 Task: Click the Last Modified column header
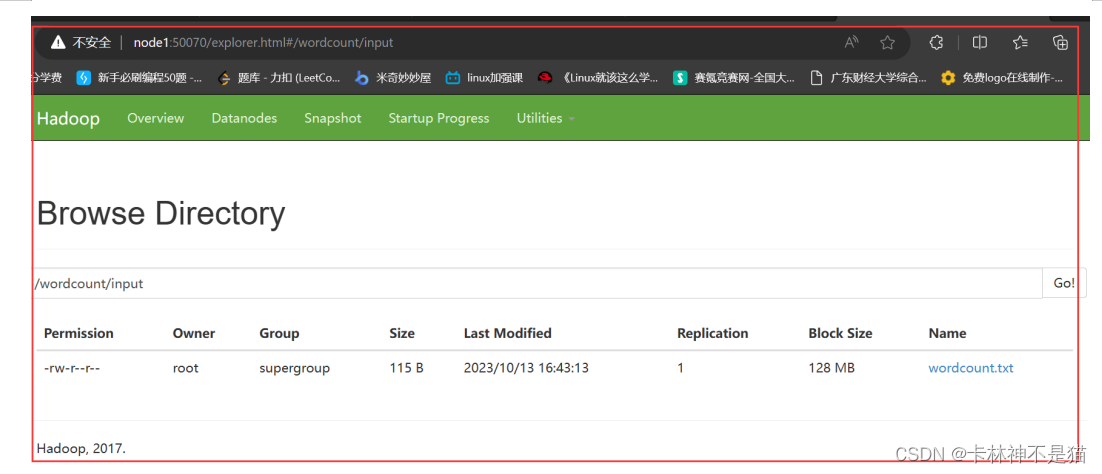[507, 333]
